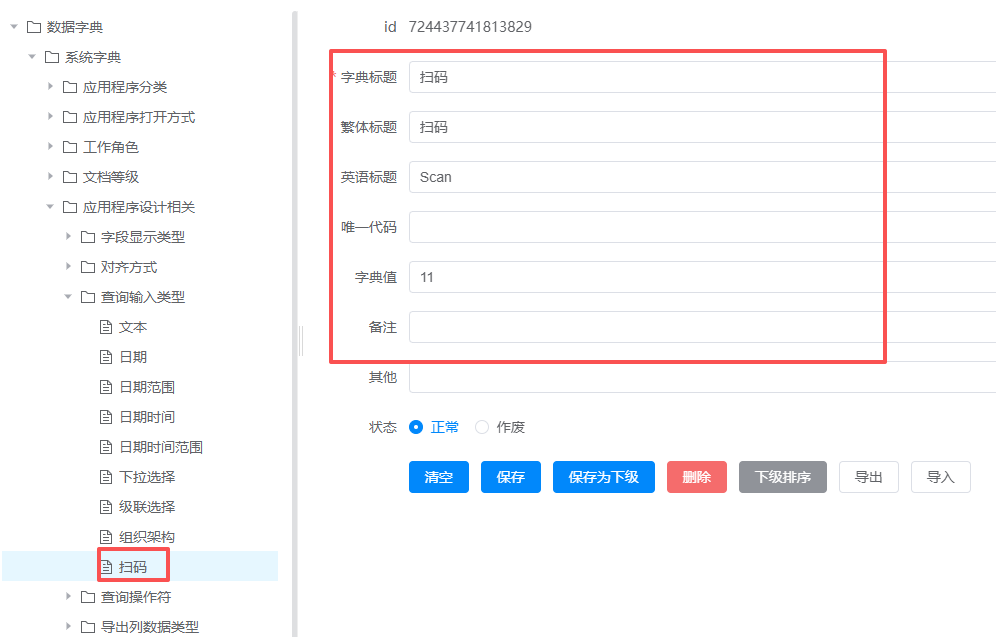Image resolution: width=996 pixels, height=637 pixels.
Task: Click the folder icon next to 文档等级
Action: coord(70,177)
